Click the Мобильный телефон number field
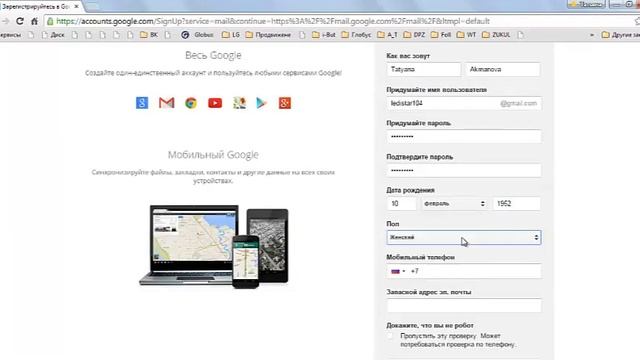The height and width of the screenshot is (360, 640). (x=464, y=271)
